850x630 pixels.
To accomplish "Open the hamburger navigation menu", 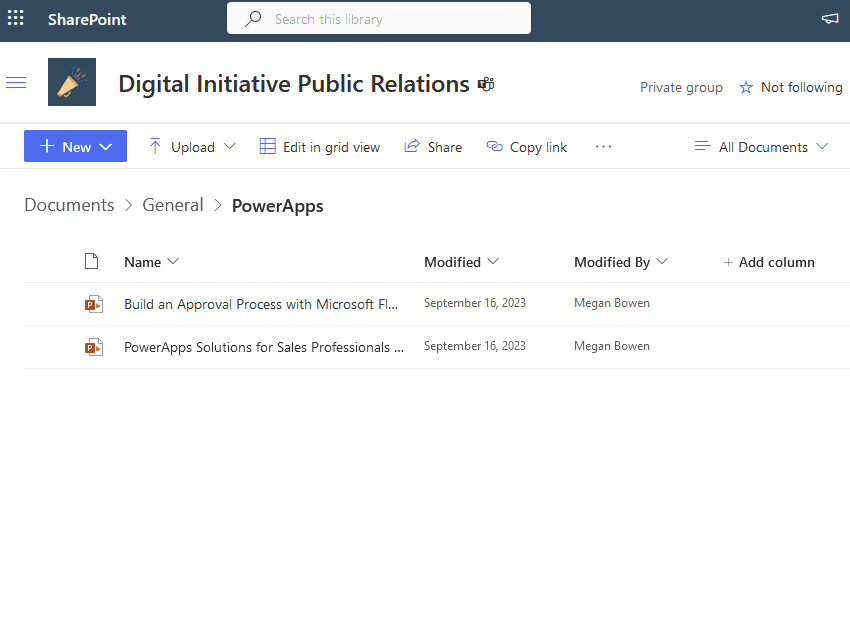I will point(16,83).
